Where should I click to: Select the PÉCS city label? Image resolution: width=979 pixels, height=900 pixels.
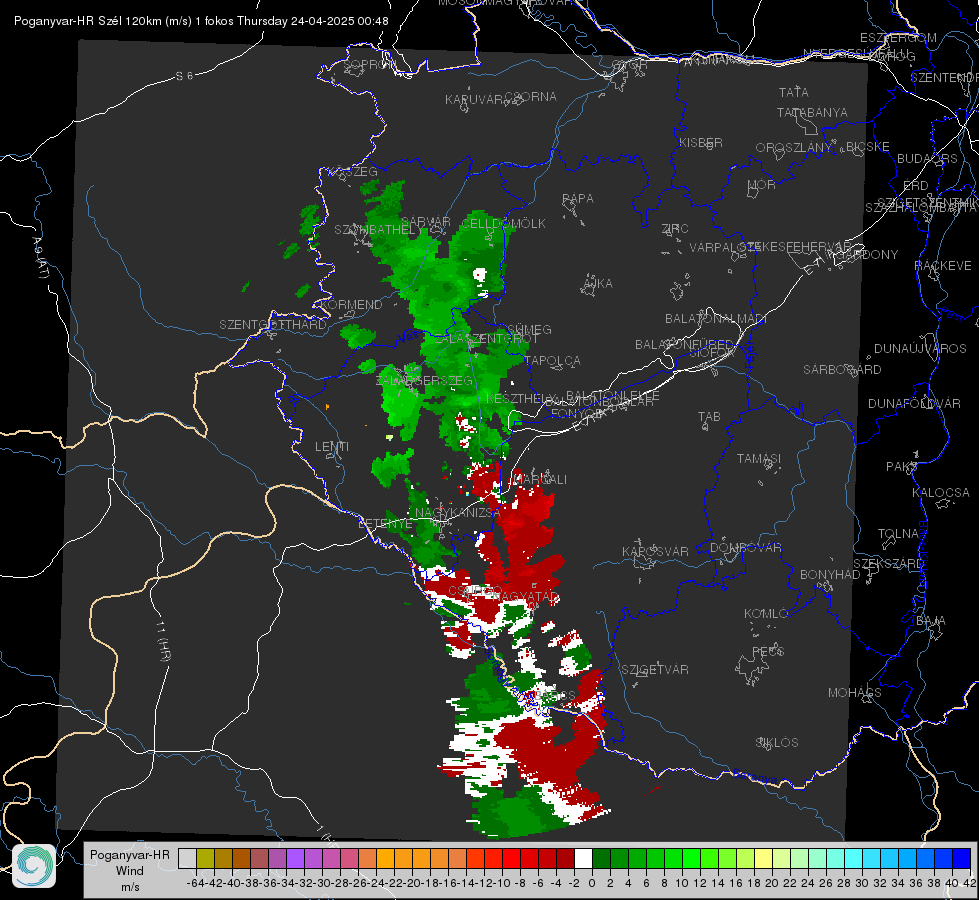767,651
